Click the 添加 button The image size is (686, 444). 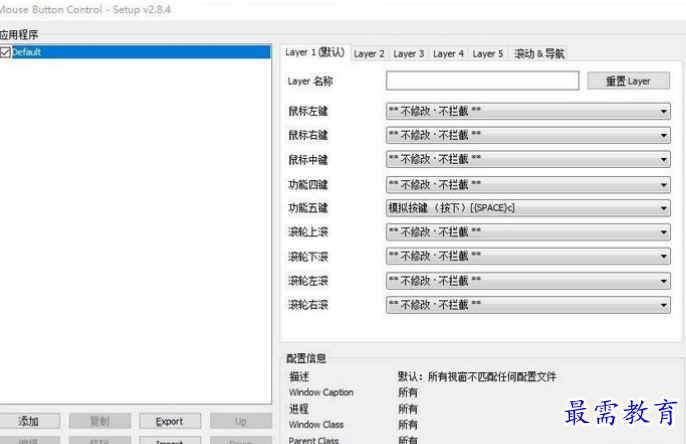point(29,421)
